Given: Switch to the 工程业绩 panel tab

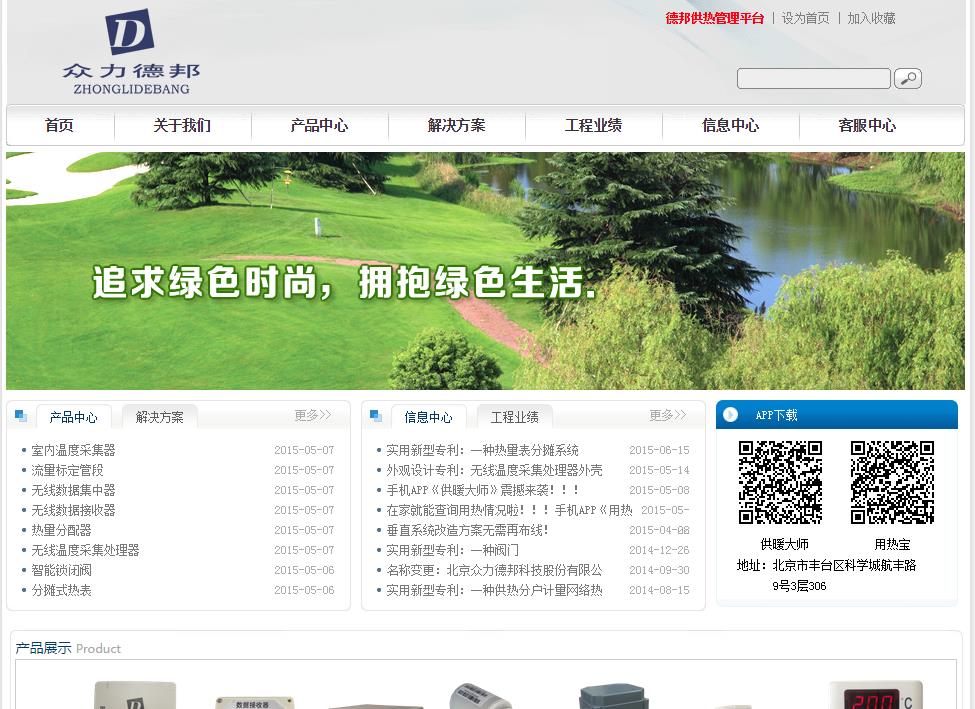Looking at the screenshot, I should pyautogui.click(x=515, y=417).
